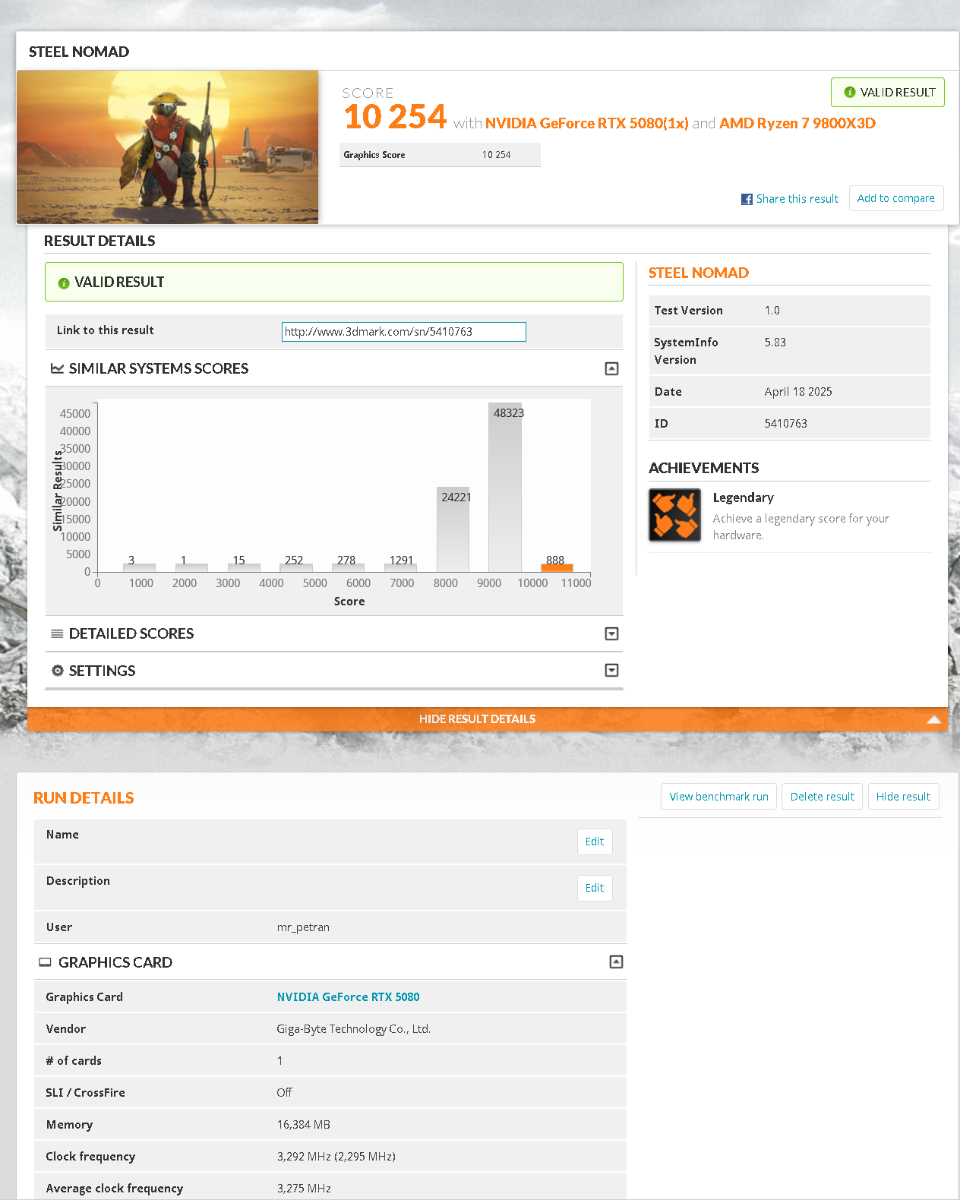Click the monitor icon beside Graphics Card heading
Image resolution: width=960 pixels, height=1200 pixels.
click(45, 962)
